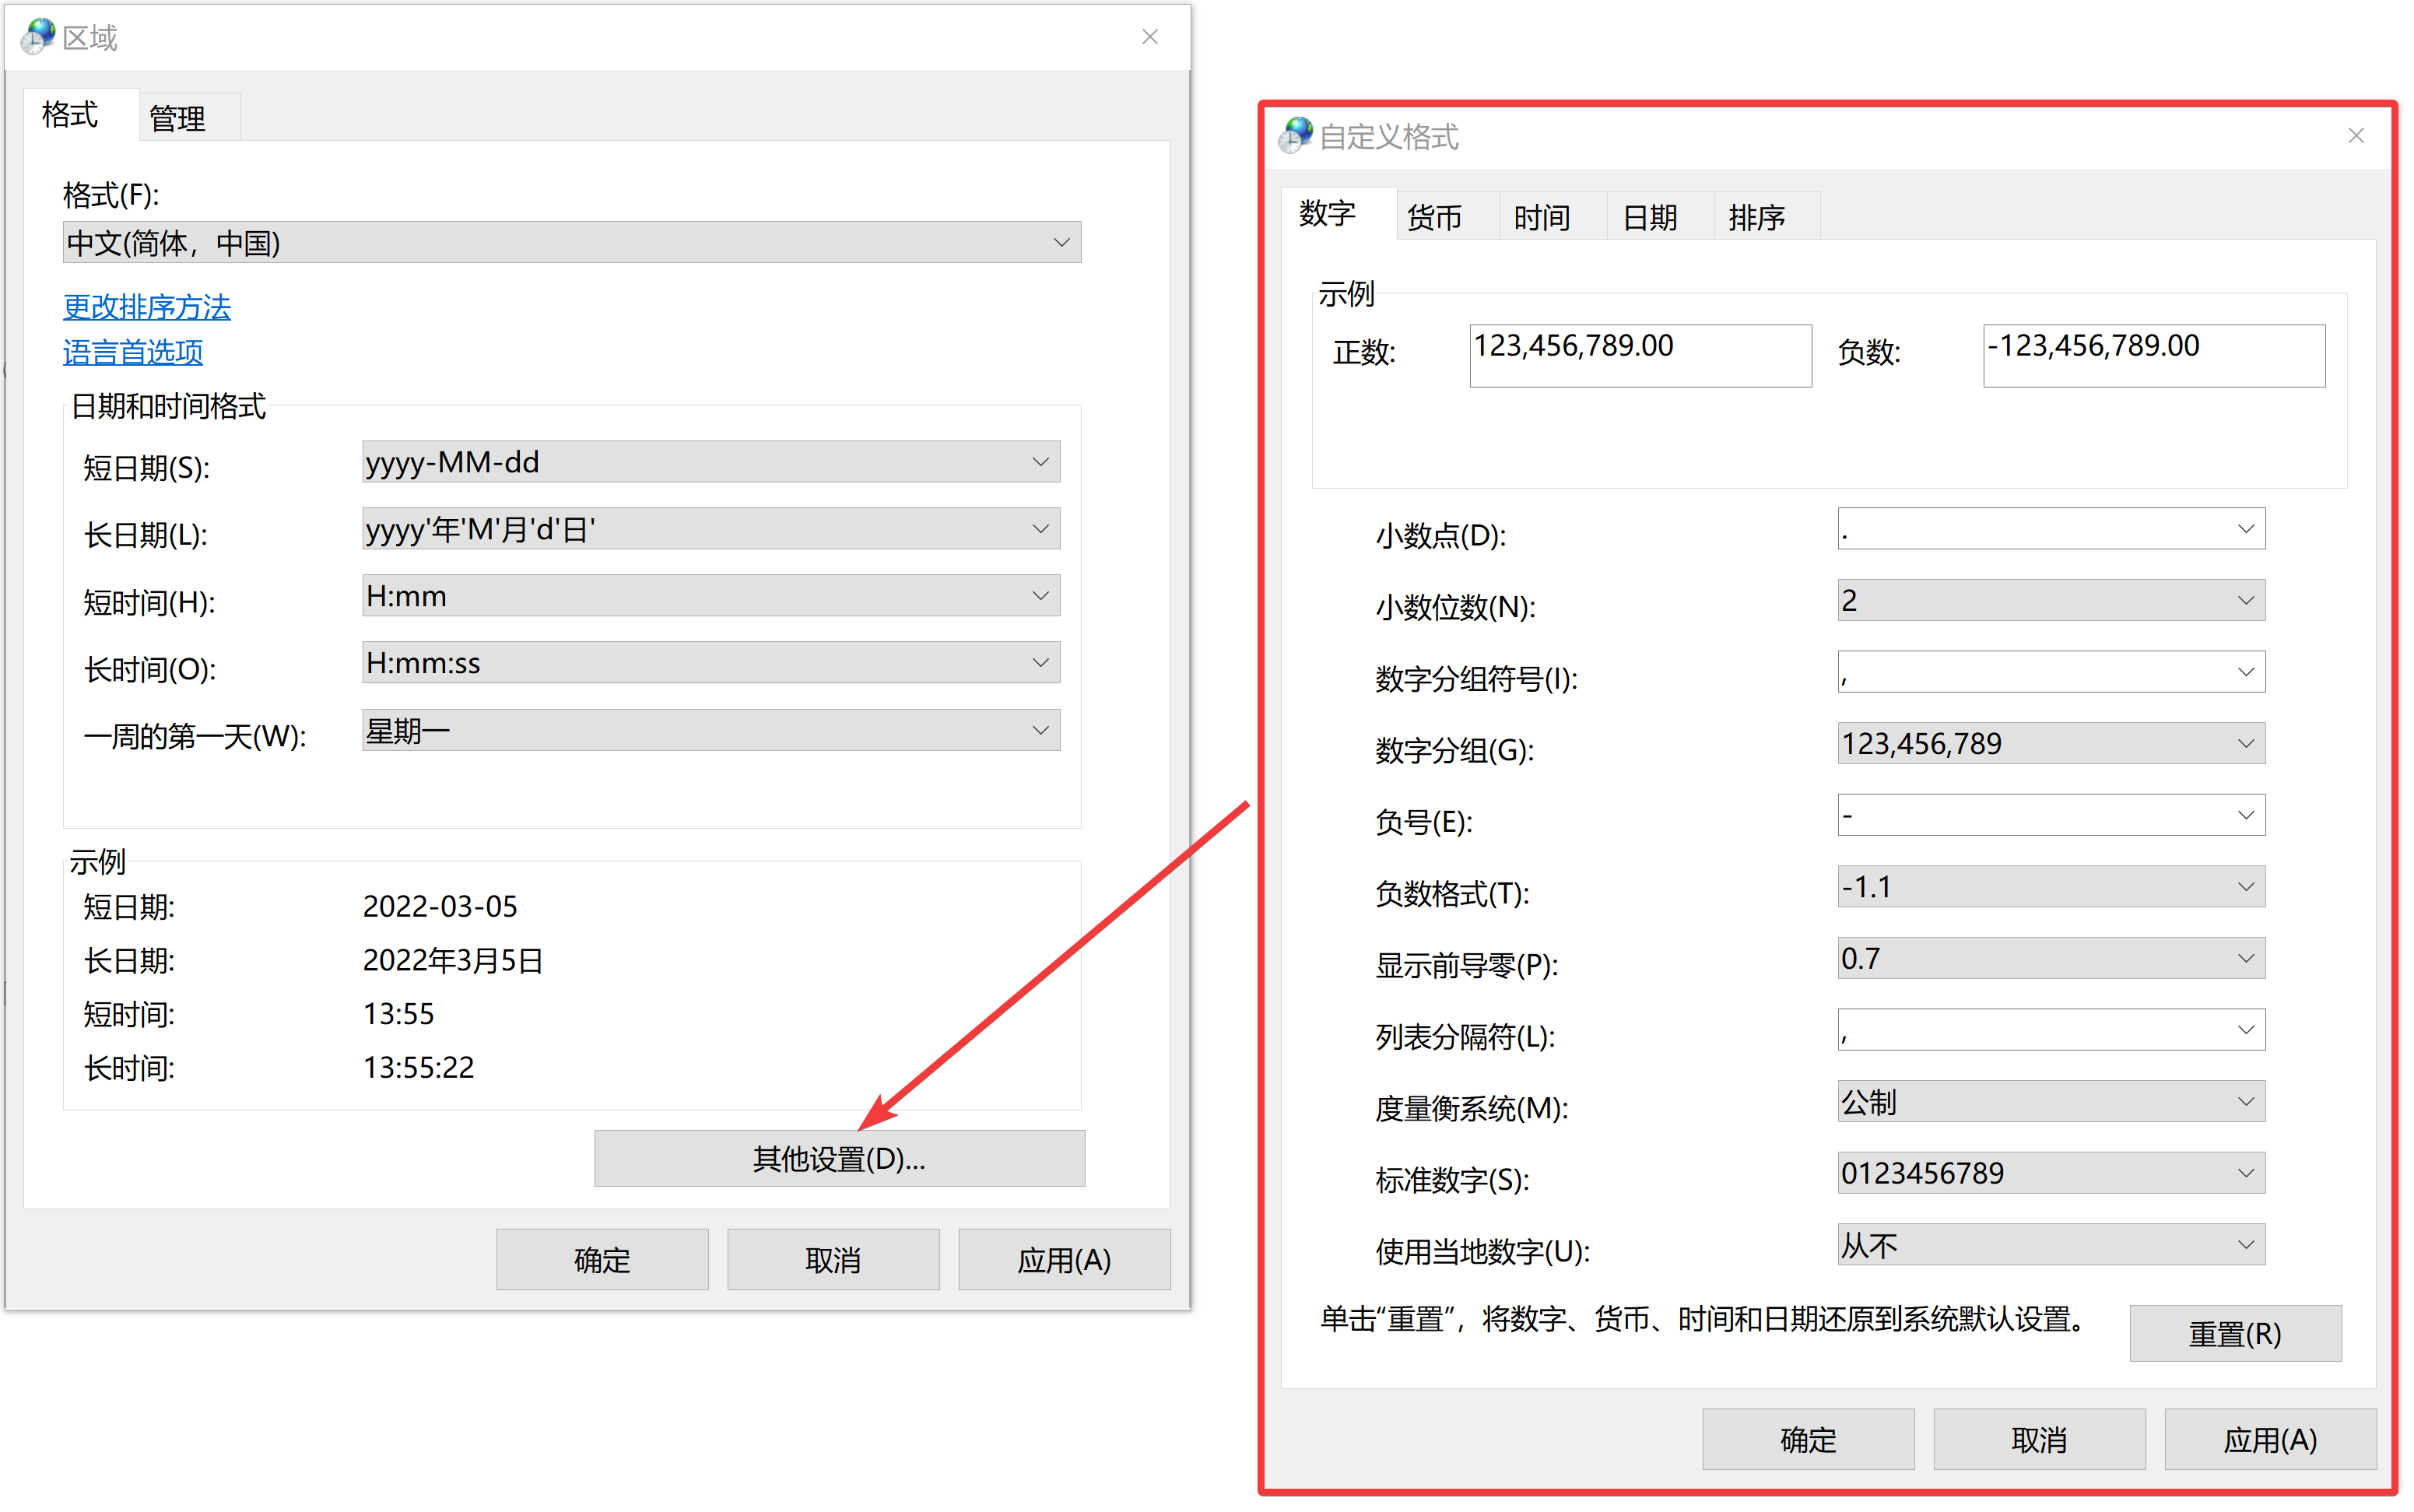Expand the 格式 language dropdown
Image resolution: width=2414 pixels, height=1512 pixels.
click(x=571, y=243)
